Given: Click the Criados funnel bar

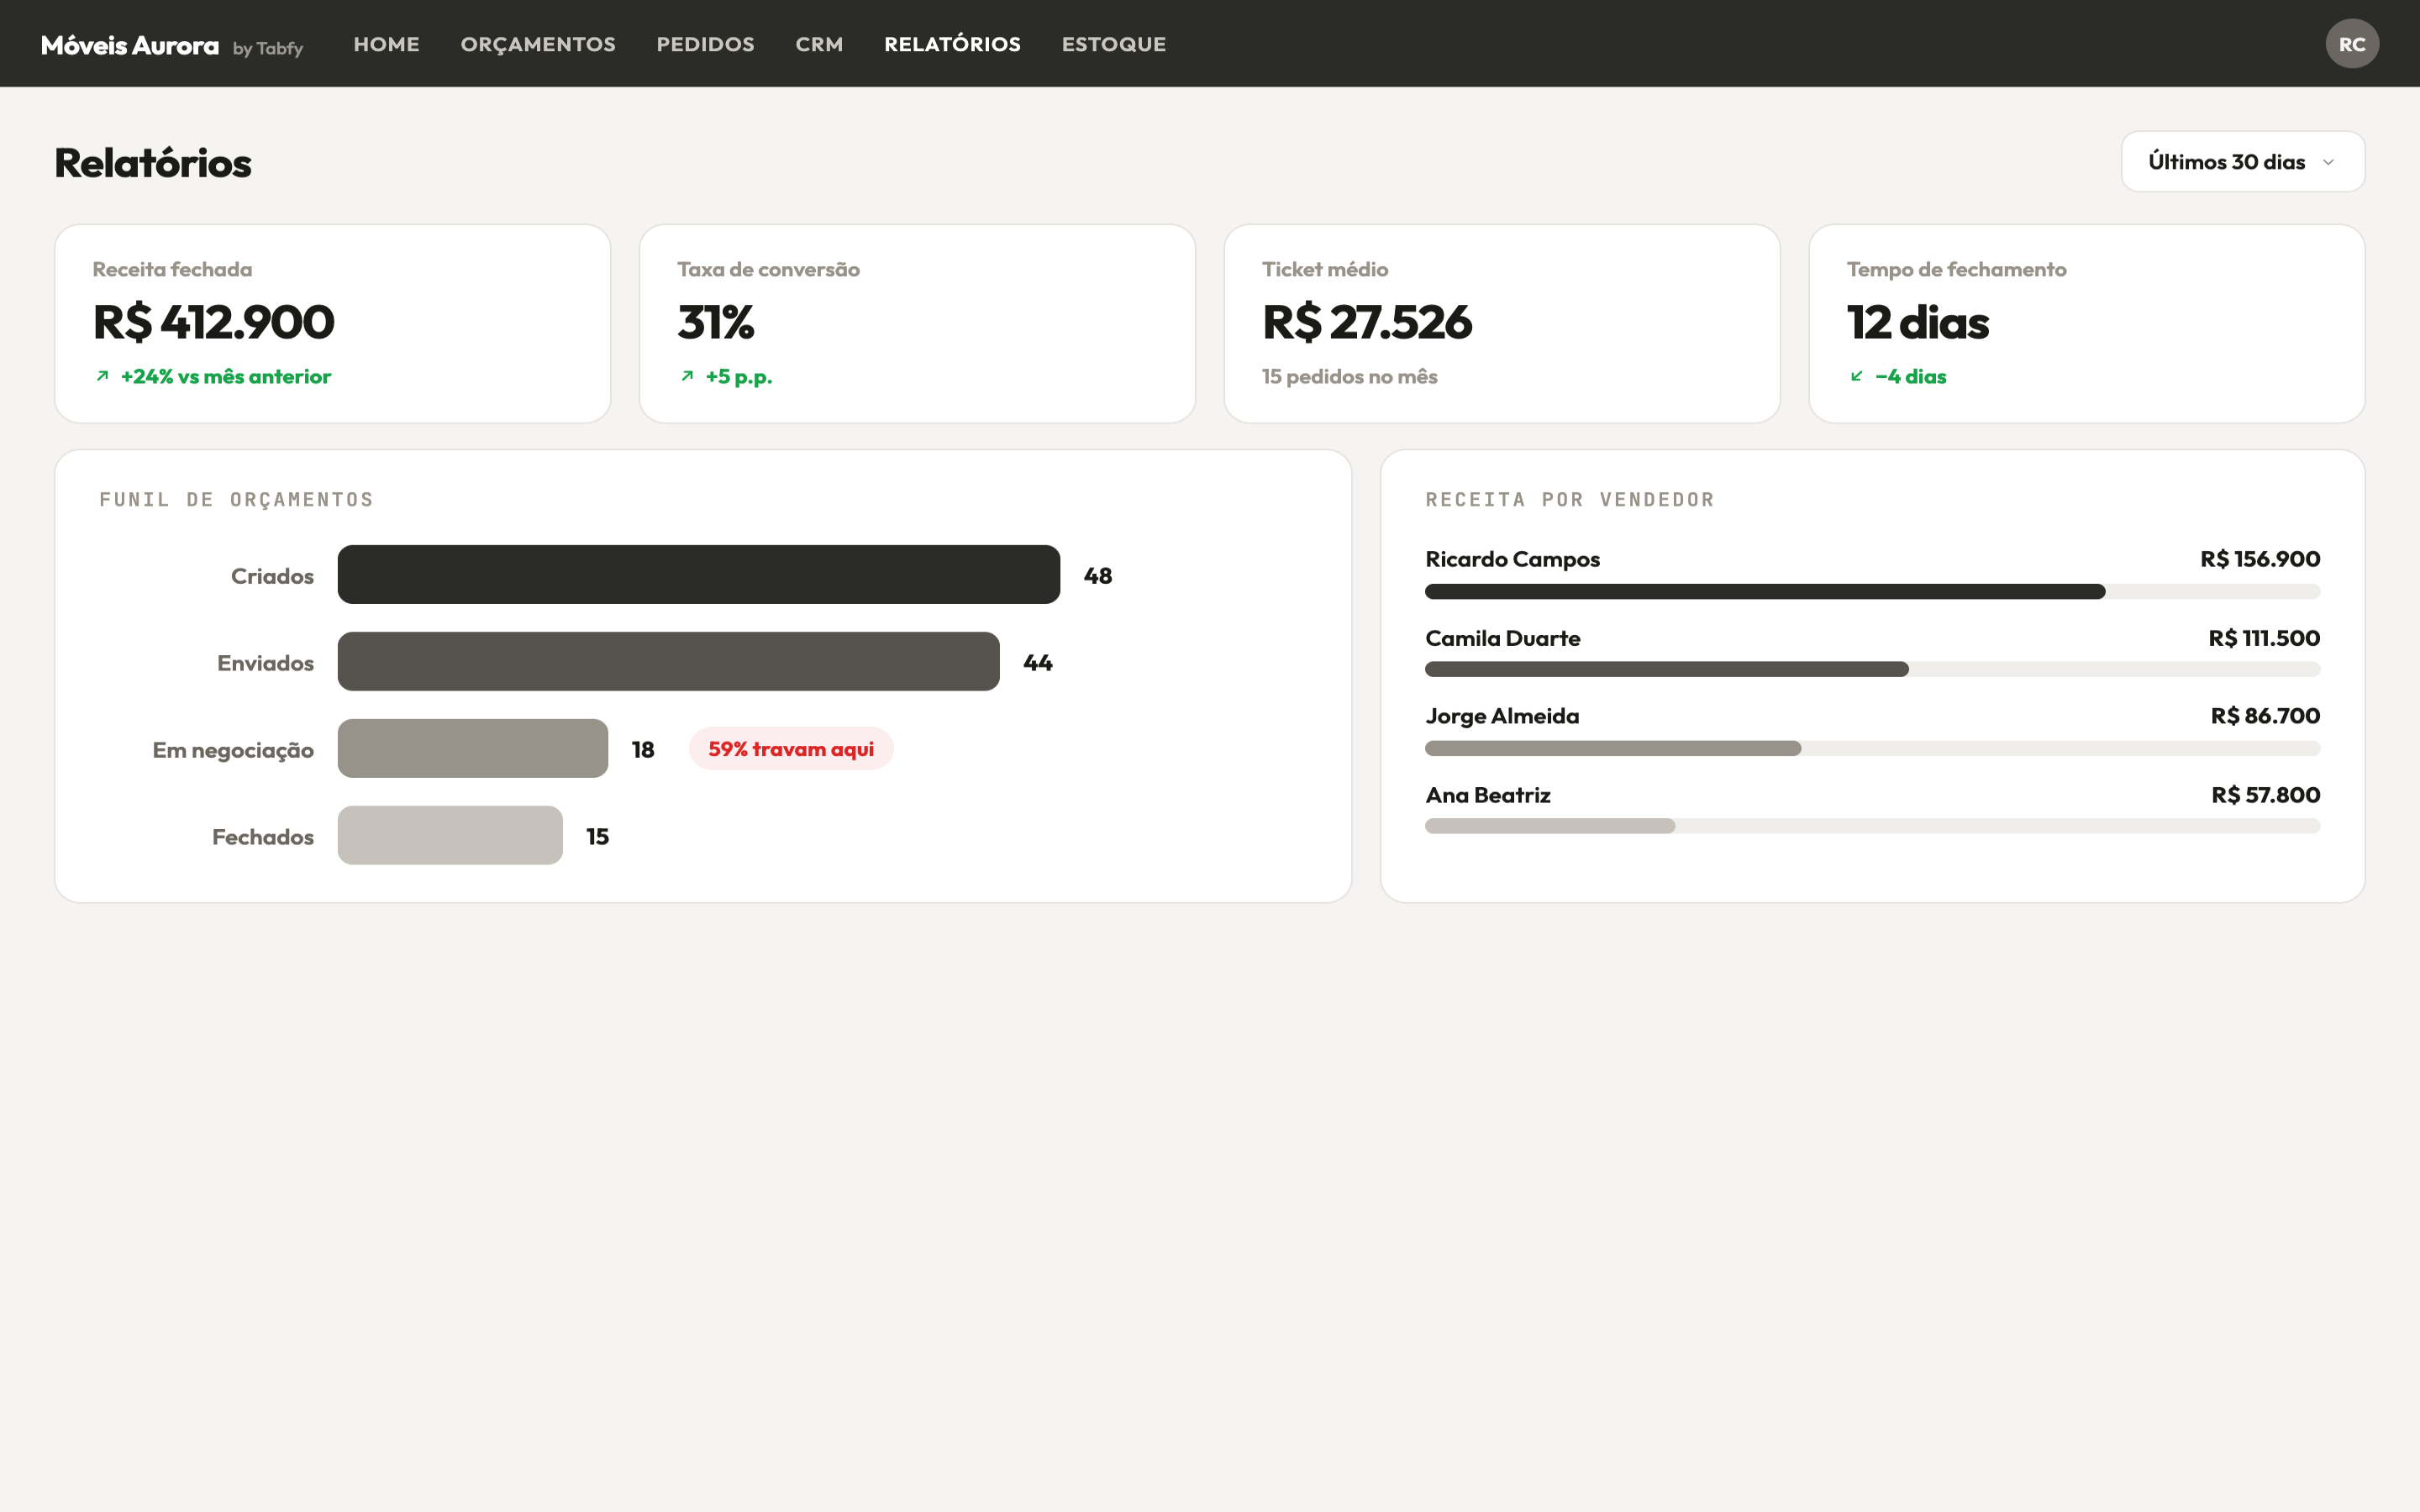Looking at the screenshot, I should [698, 574].
